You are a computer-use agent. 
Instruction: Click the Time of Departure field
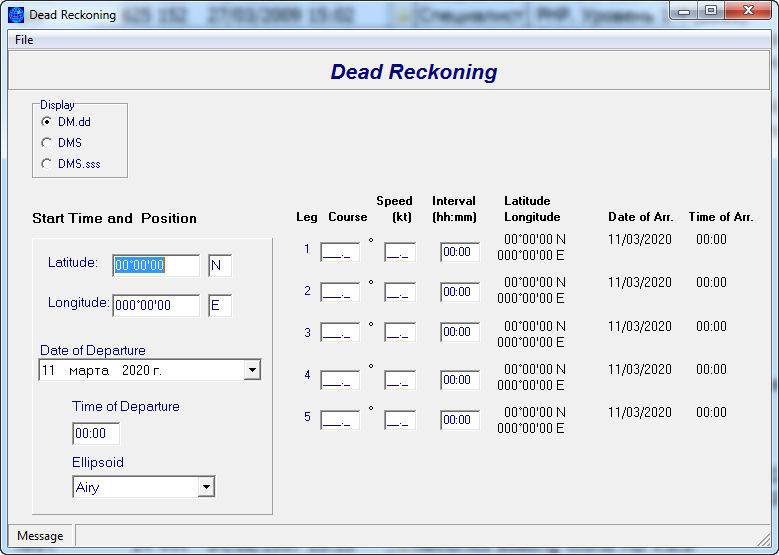(x=96, y=434)
